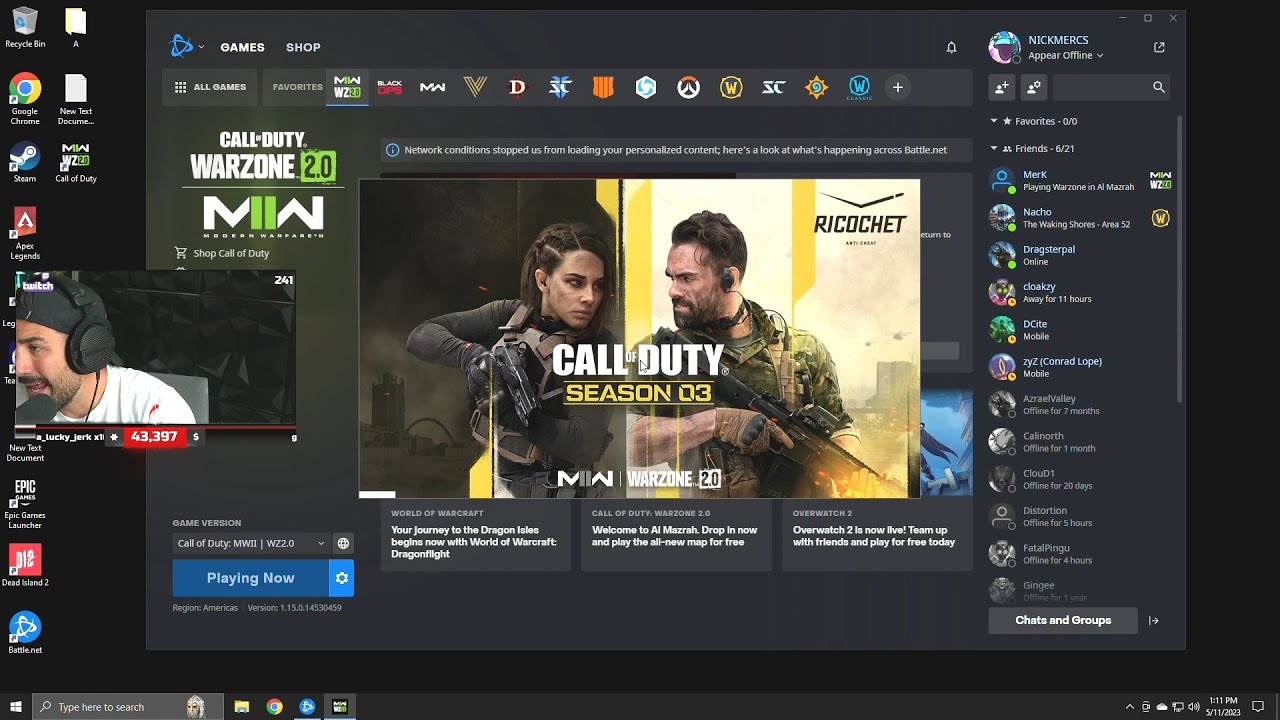The image size is (1280, 720).
Task: Collapse the Friends - 6/21 section
Action: point(994,148)
